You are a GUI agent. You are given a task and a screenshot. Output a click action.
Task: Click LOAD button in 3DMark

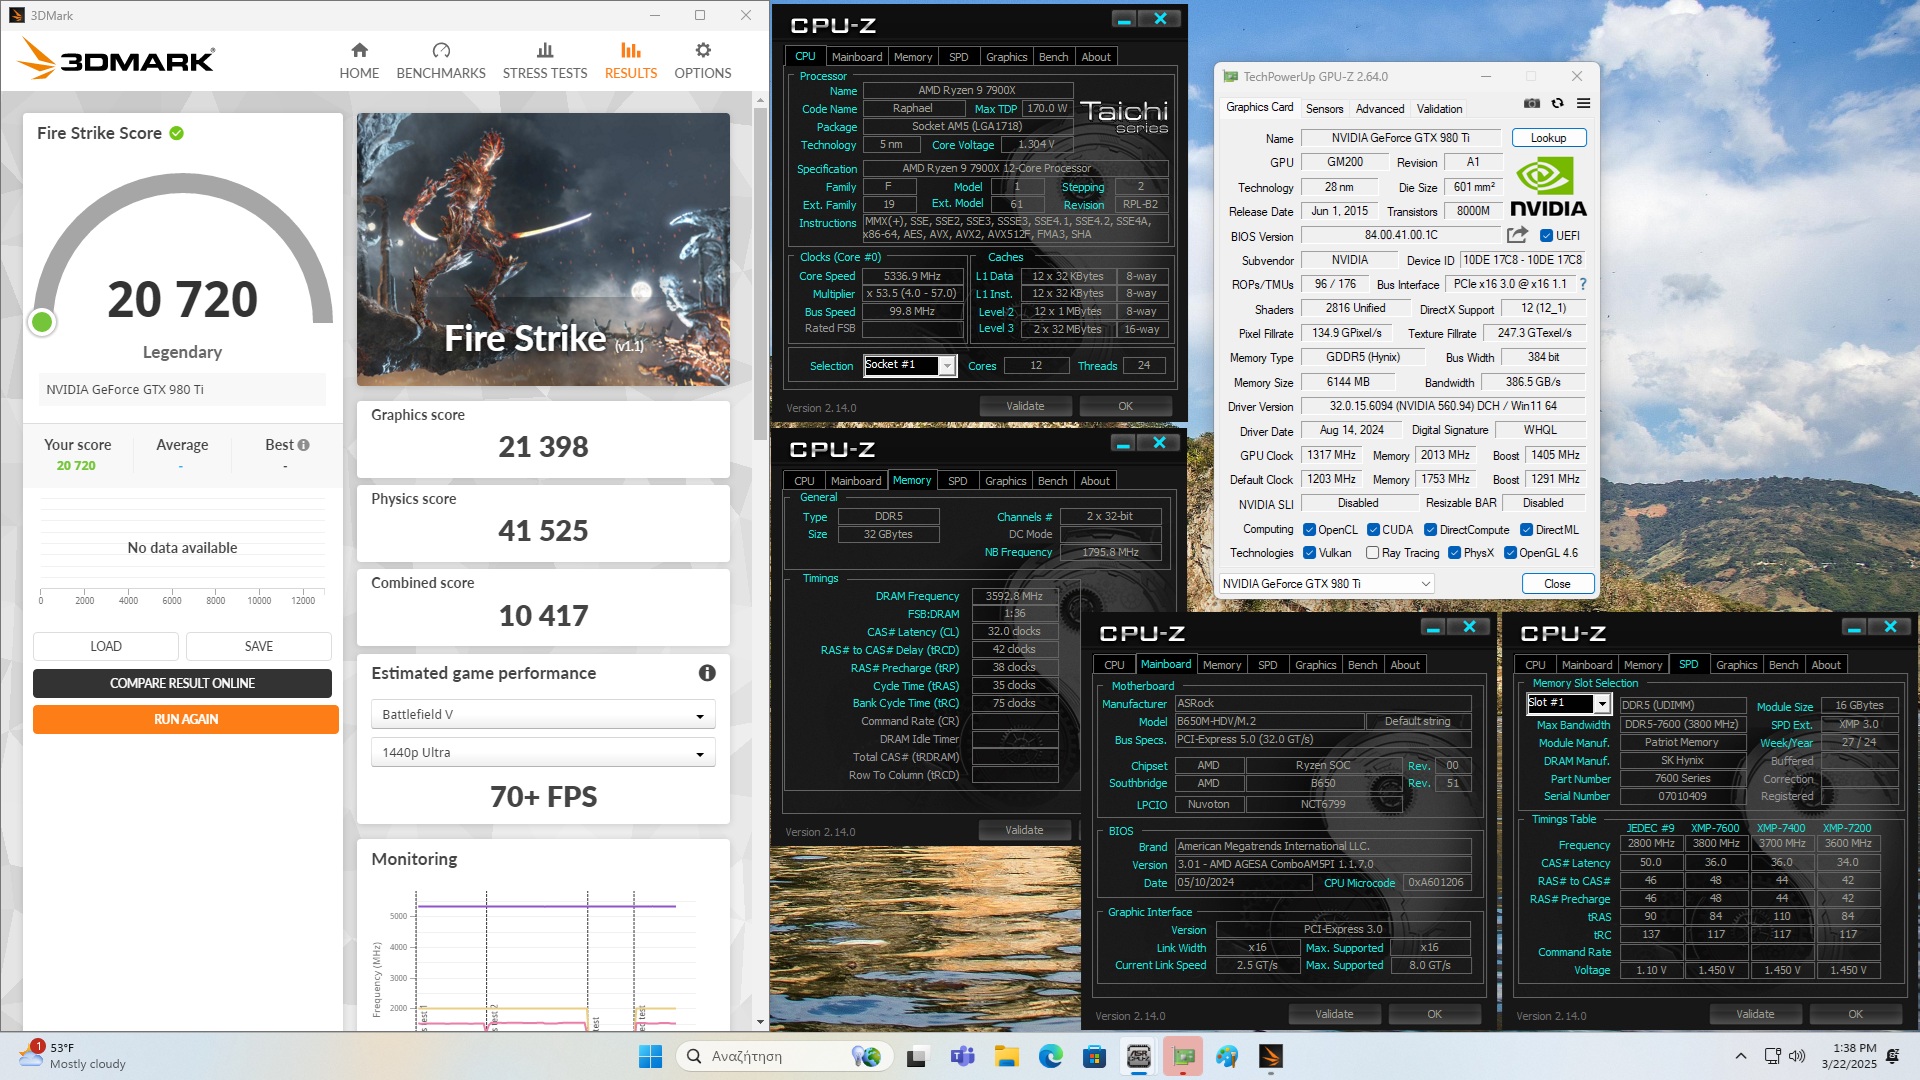point(106,646)
